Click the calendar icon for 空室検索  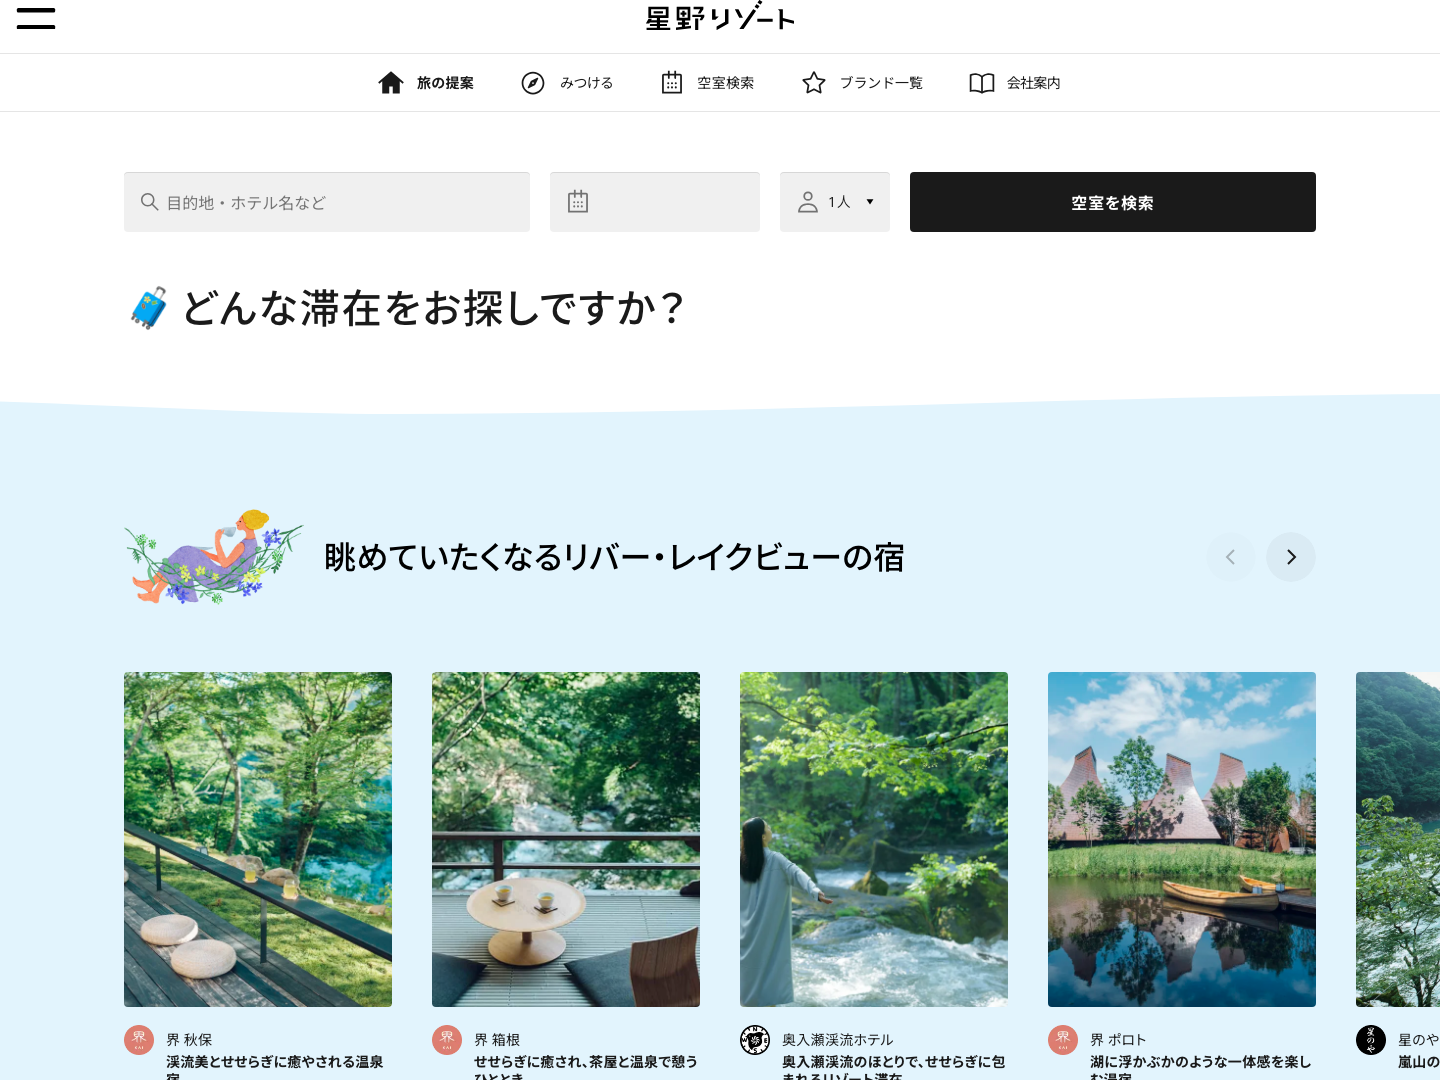(672, 83)
